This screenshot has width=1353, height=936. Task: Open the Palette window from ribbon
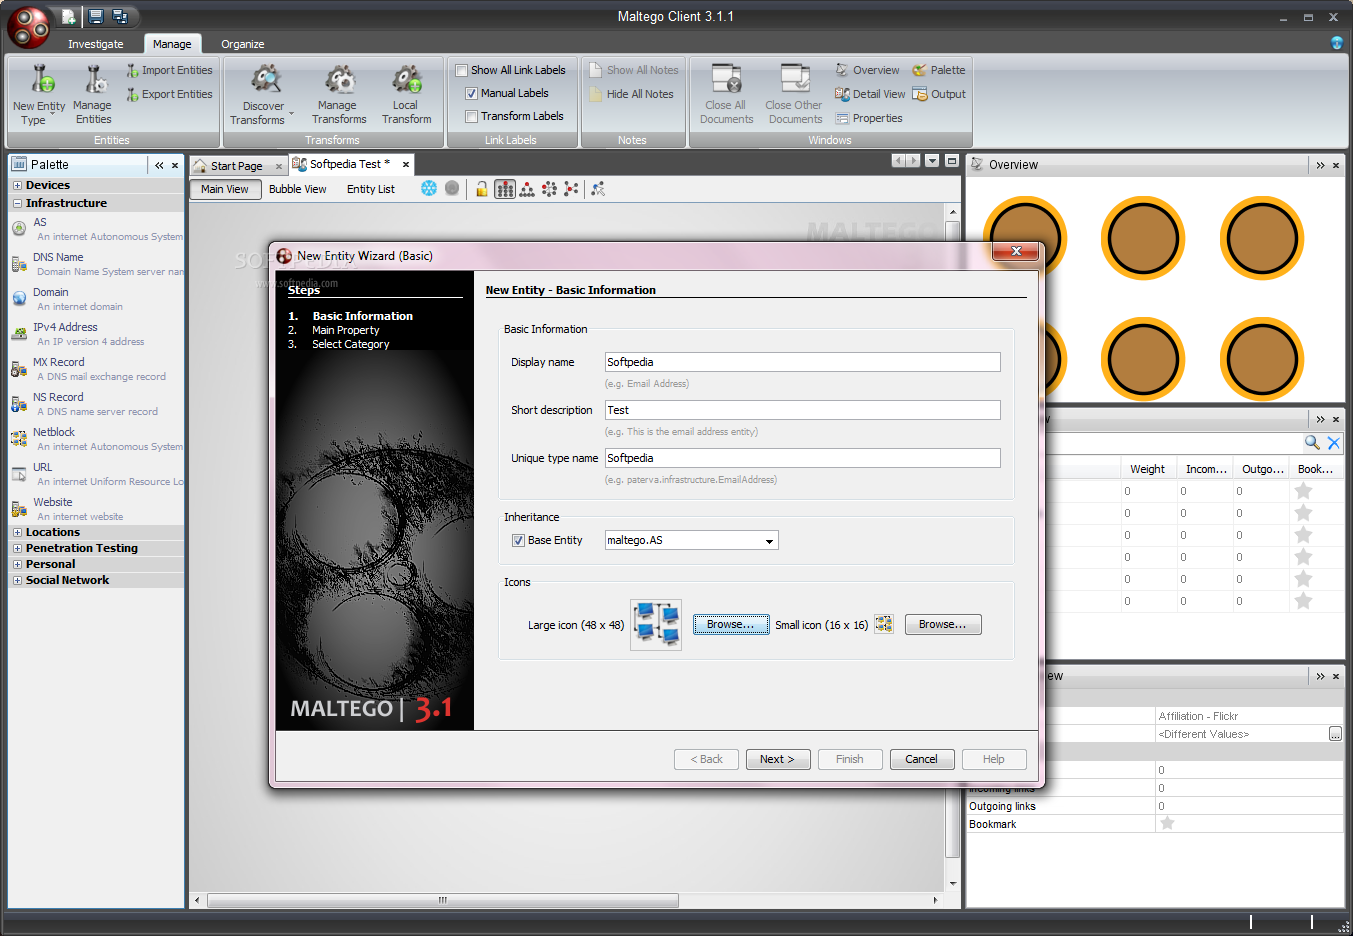click(938, 70)
